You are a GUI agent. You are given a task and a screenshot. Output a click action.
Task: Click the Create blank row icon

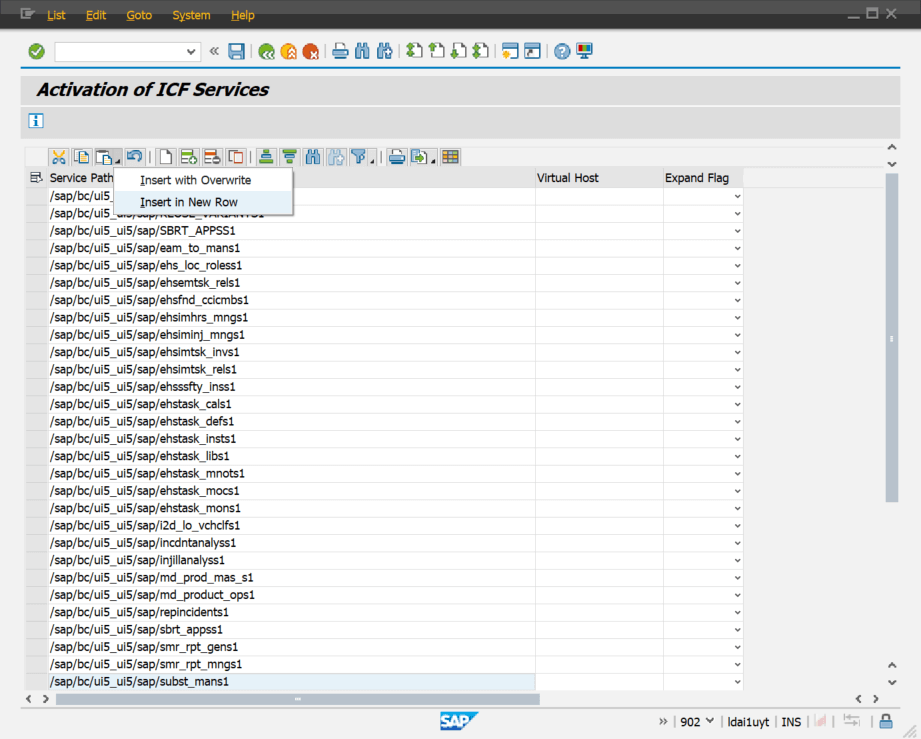[166, 157]
